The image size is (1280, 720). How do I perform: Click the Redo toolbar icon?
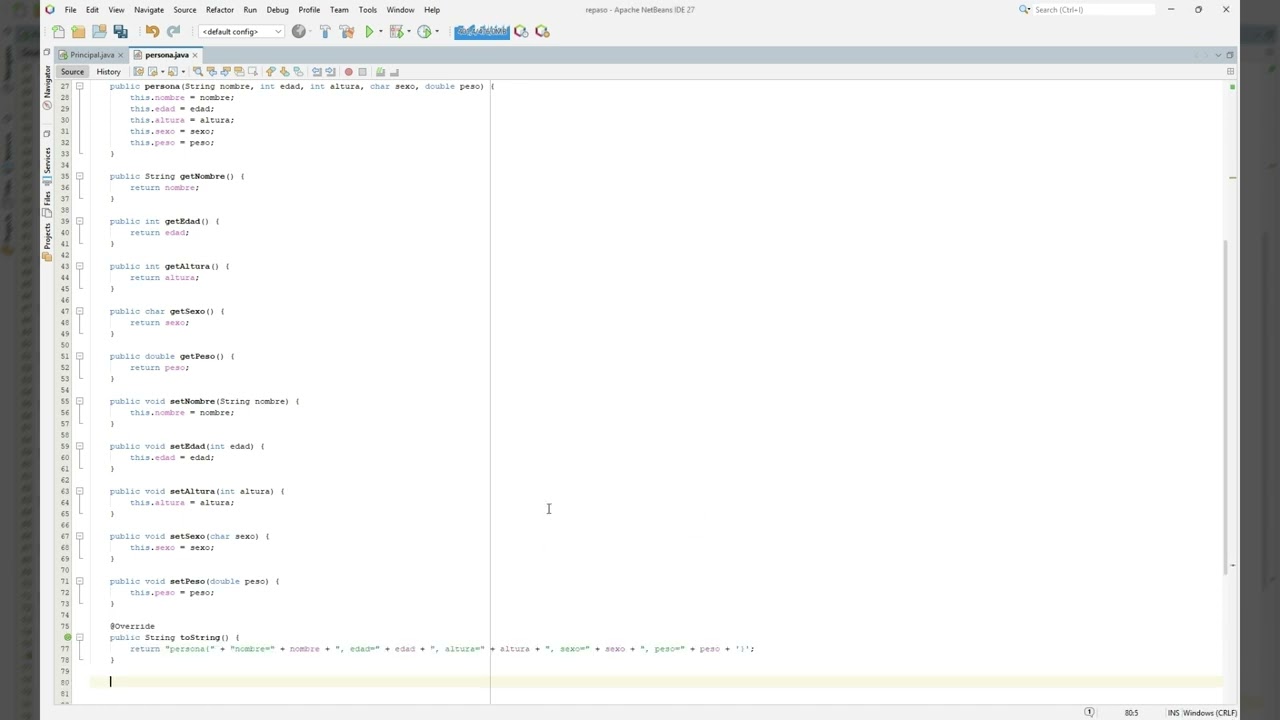tap(173, 31)
